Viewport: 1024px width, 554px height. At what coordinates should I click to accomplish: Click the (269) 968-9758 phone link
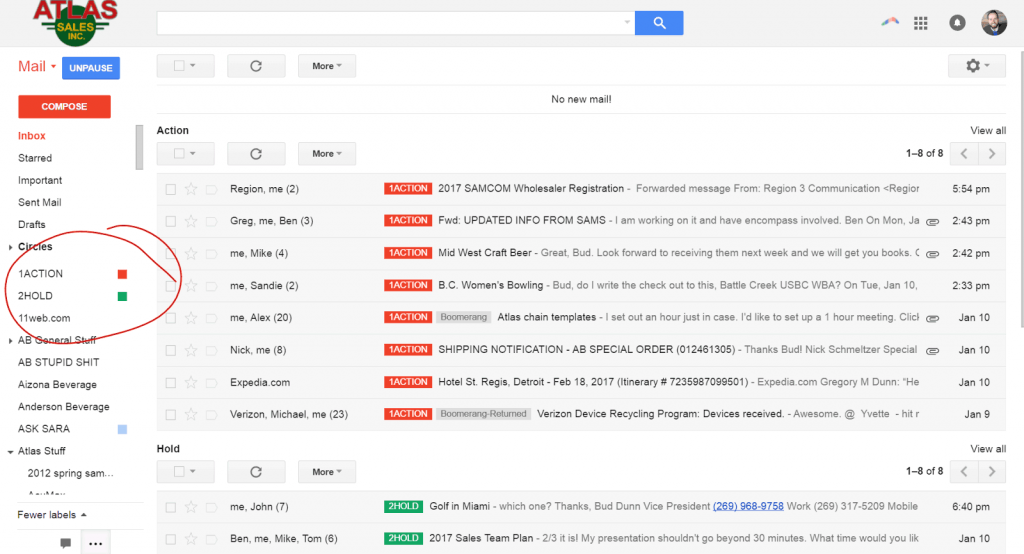point(748,506)
